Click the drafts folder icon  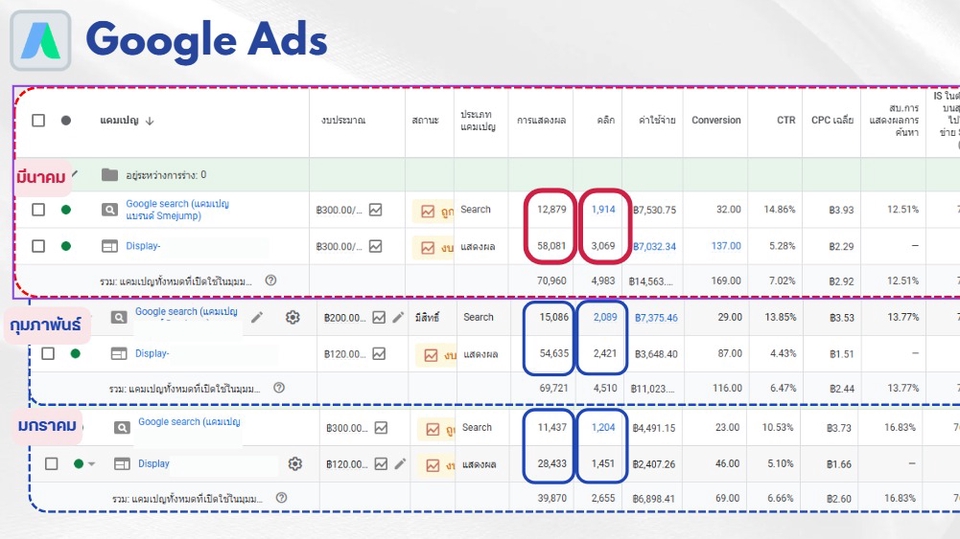tap(110, 175)
